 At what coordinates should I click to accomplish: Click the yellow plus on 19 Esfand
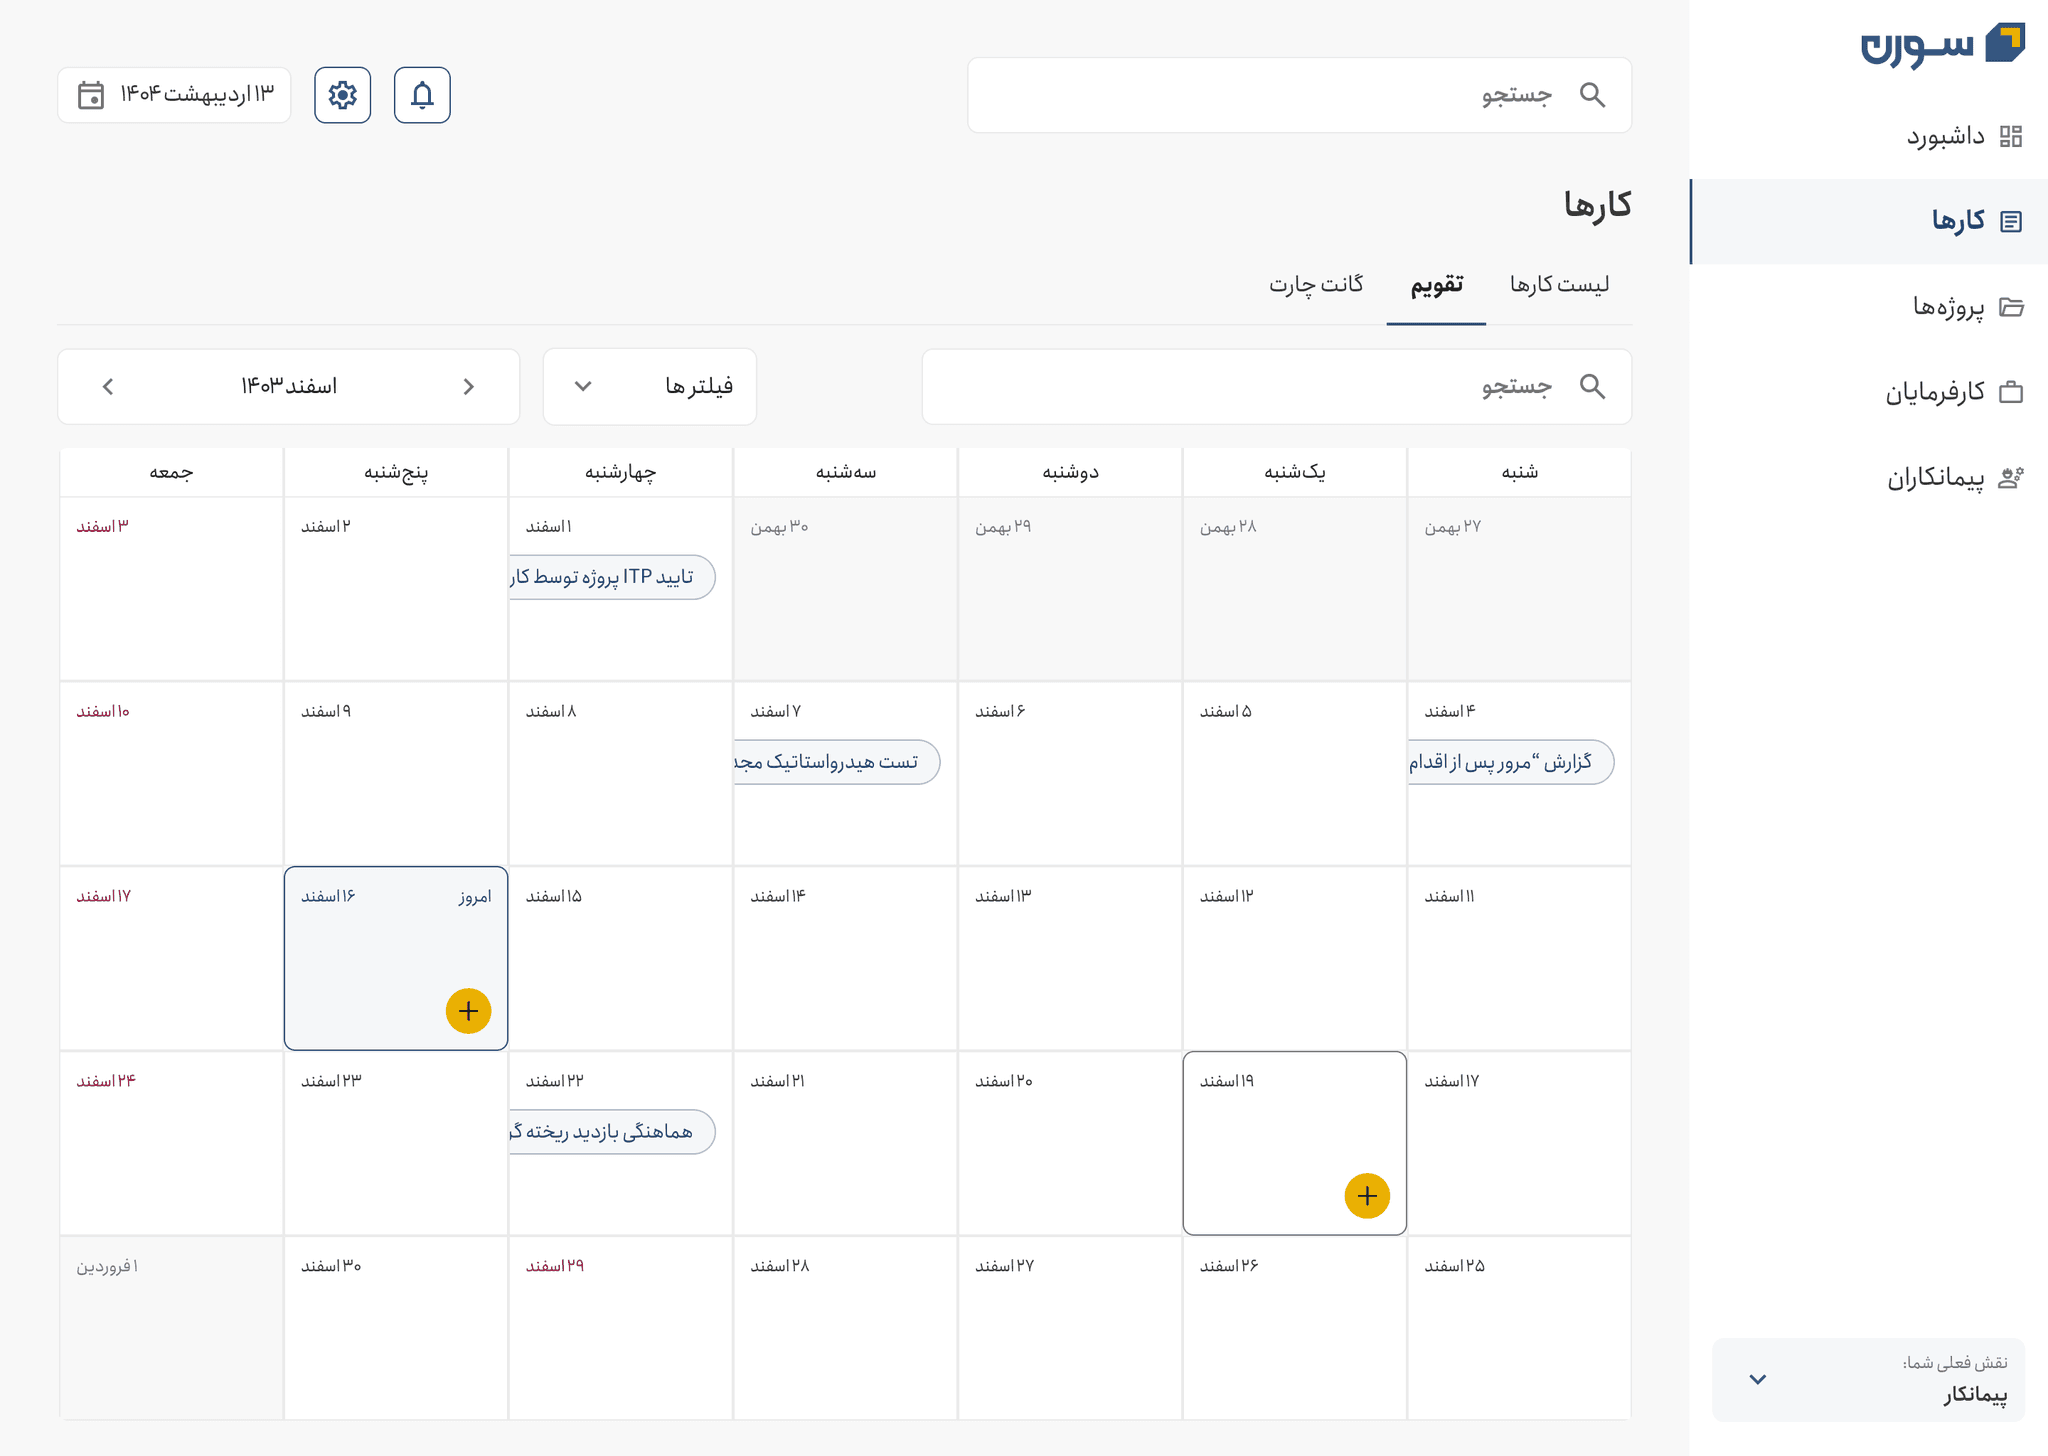click(1367, 1196)
